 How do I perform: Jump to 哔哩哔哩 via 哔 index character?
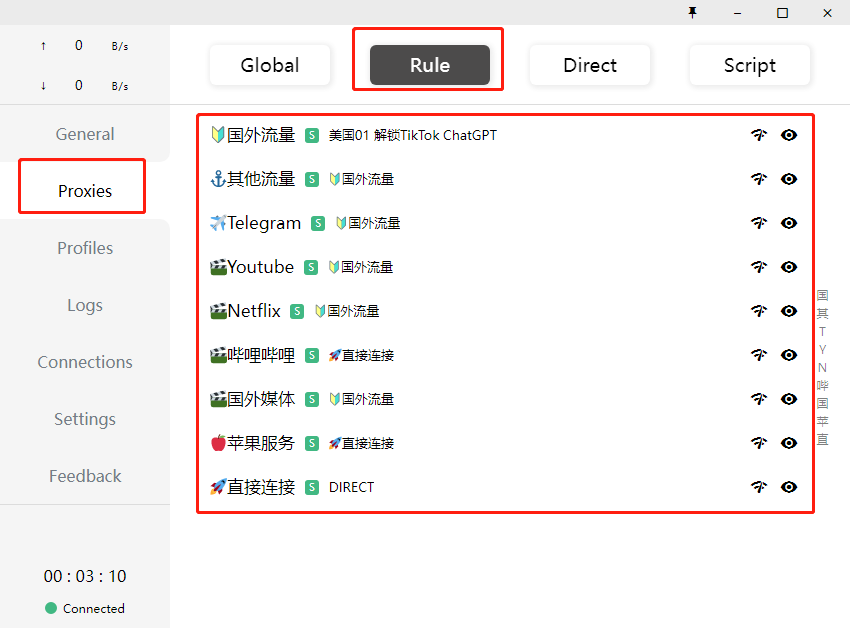tap(822, 386)
